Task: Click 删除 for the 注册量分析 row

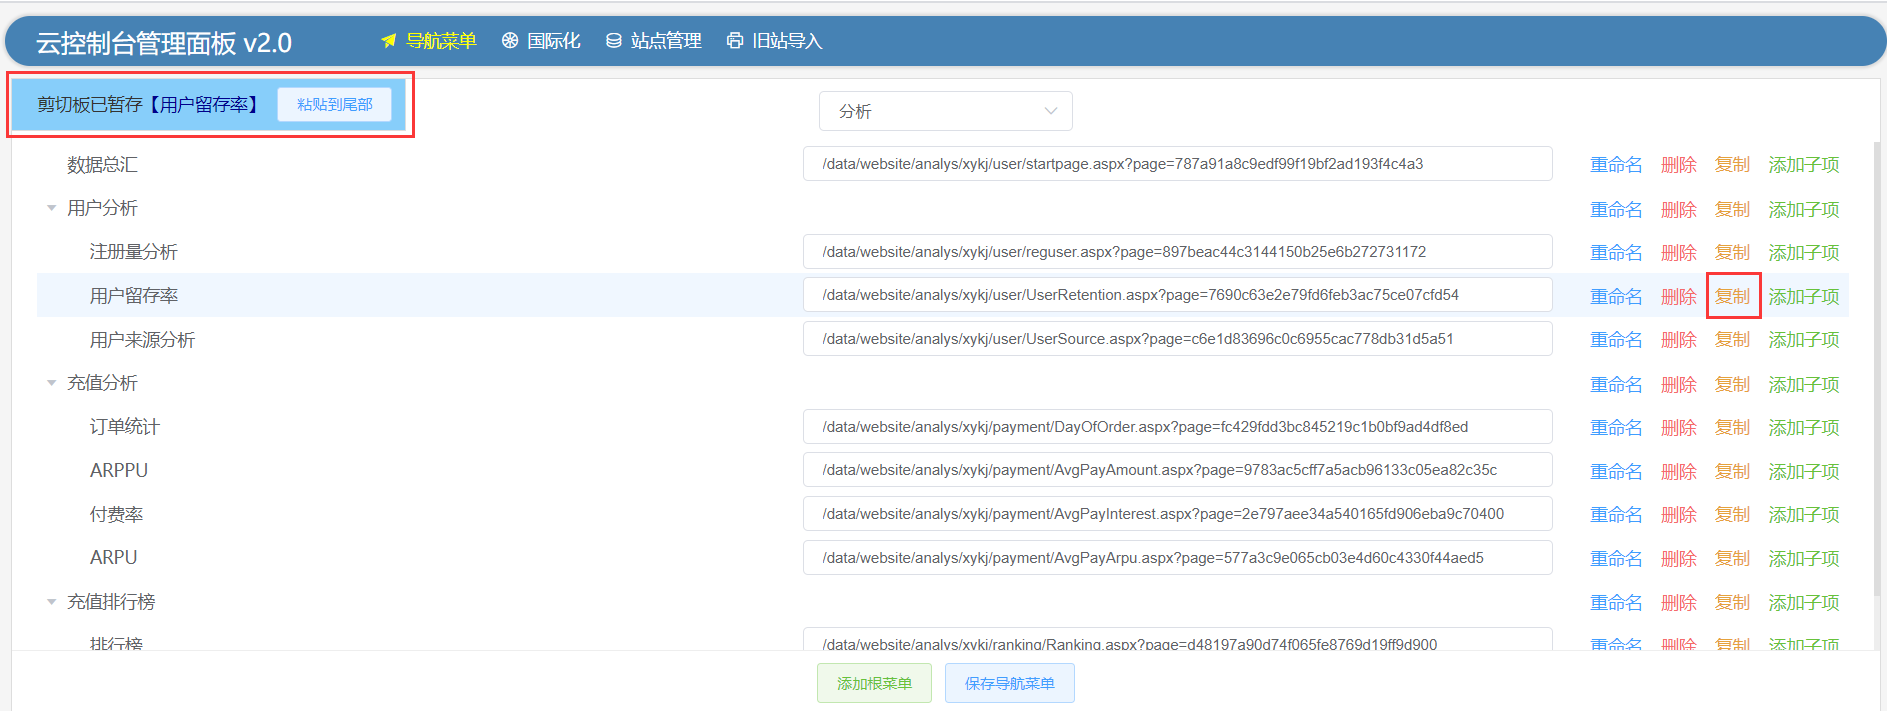Action: [1678, 253]
